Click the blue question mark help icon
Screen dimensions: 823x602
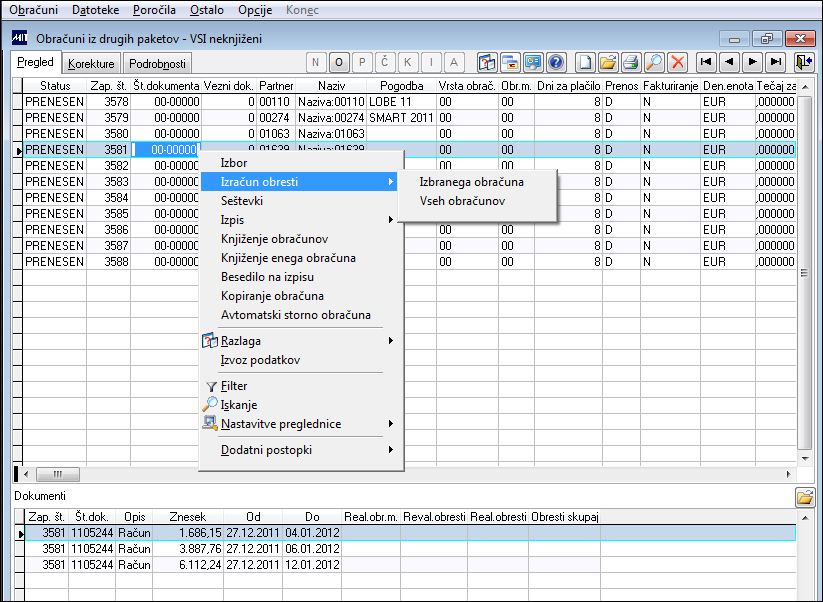tap(556, 62)
